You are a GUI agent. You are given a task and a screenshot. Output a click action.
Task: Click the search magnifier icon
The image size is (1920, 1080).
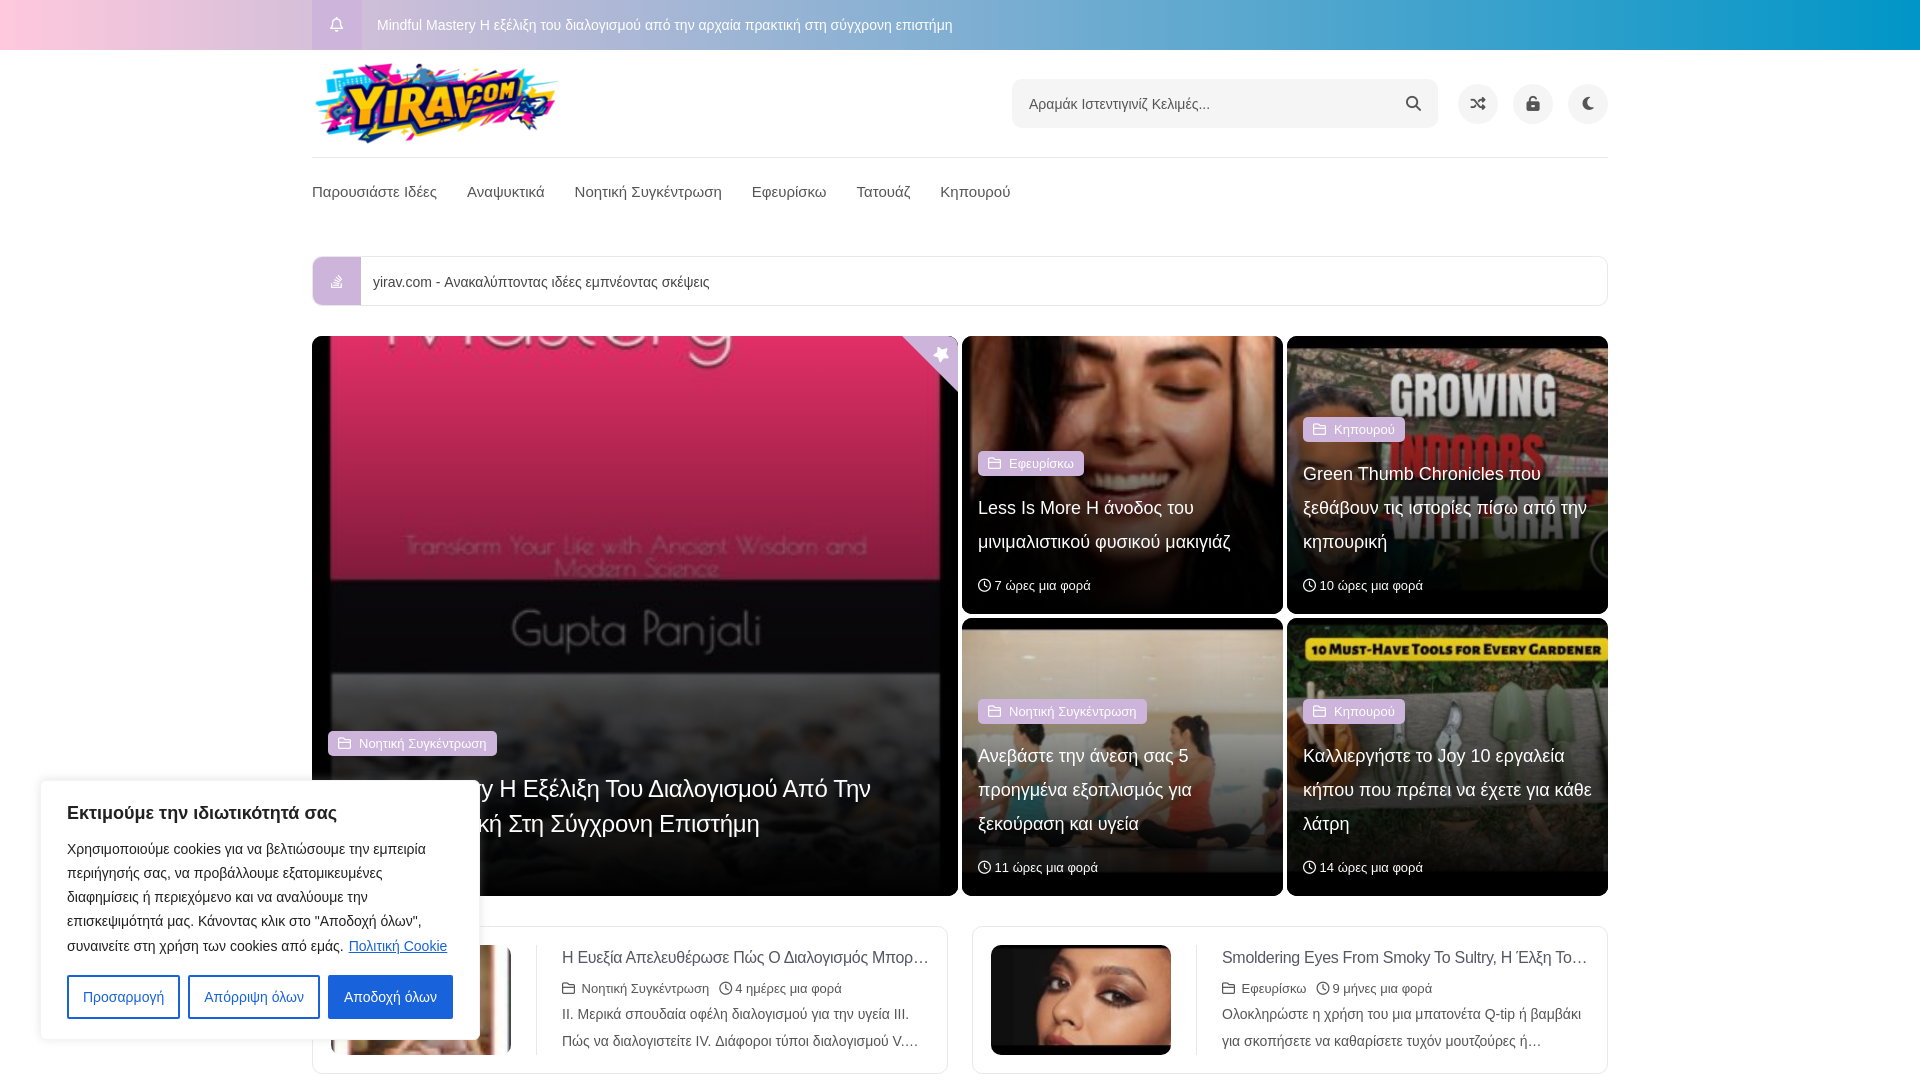tap(1413, 104)
